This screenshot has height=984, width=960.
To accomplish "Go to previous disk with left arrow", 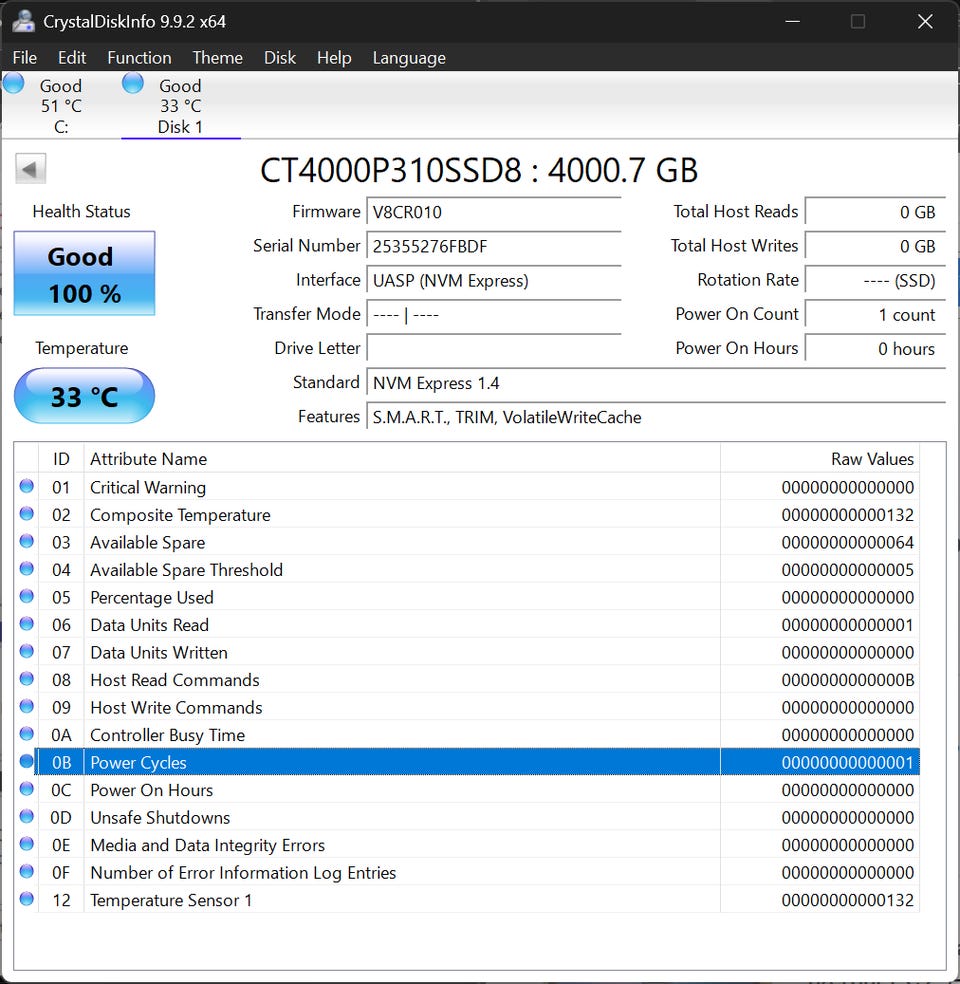I will click(x=30, y=169).
